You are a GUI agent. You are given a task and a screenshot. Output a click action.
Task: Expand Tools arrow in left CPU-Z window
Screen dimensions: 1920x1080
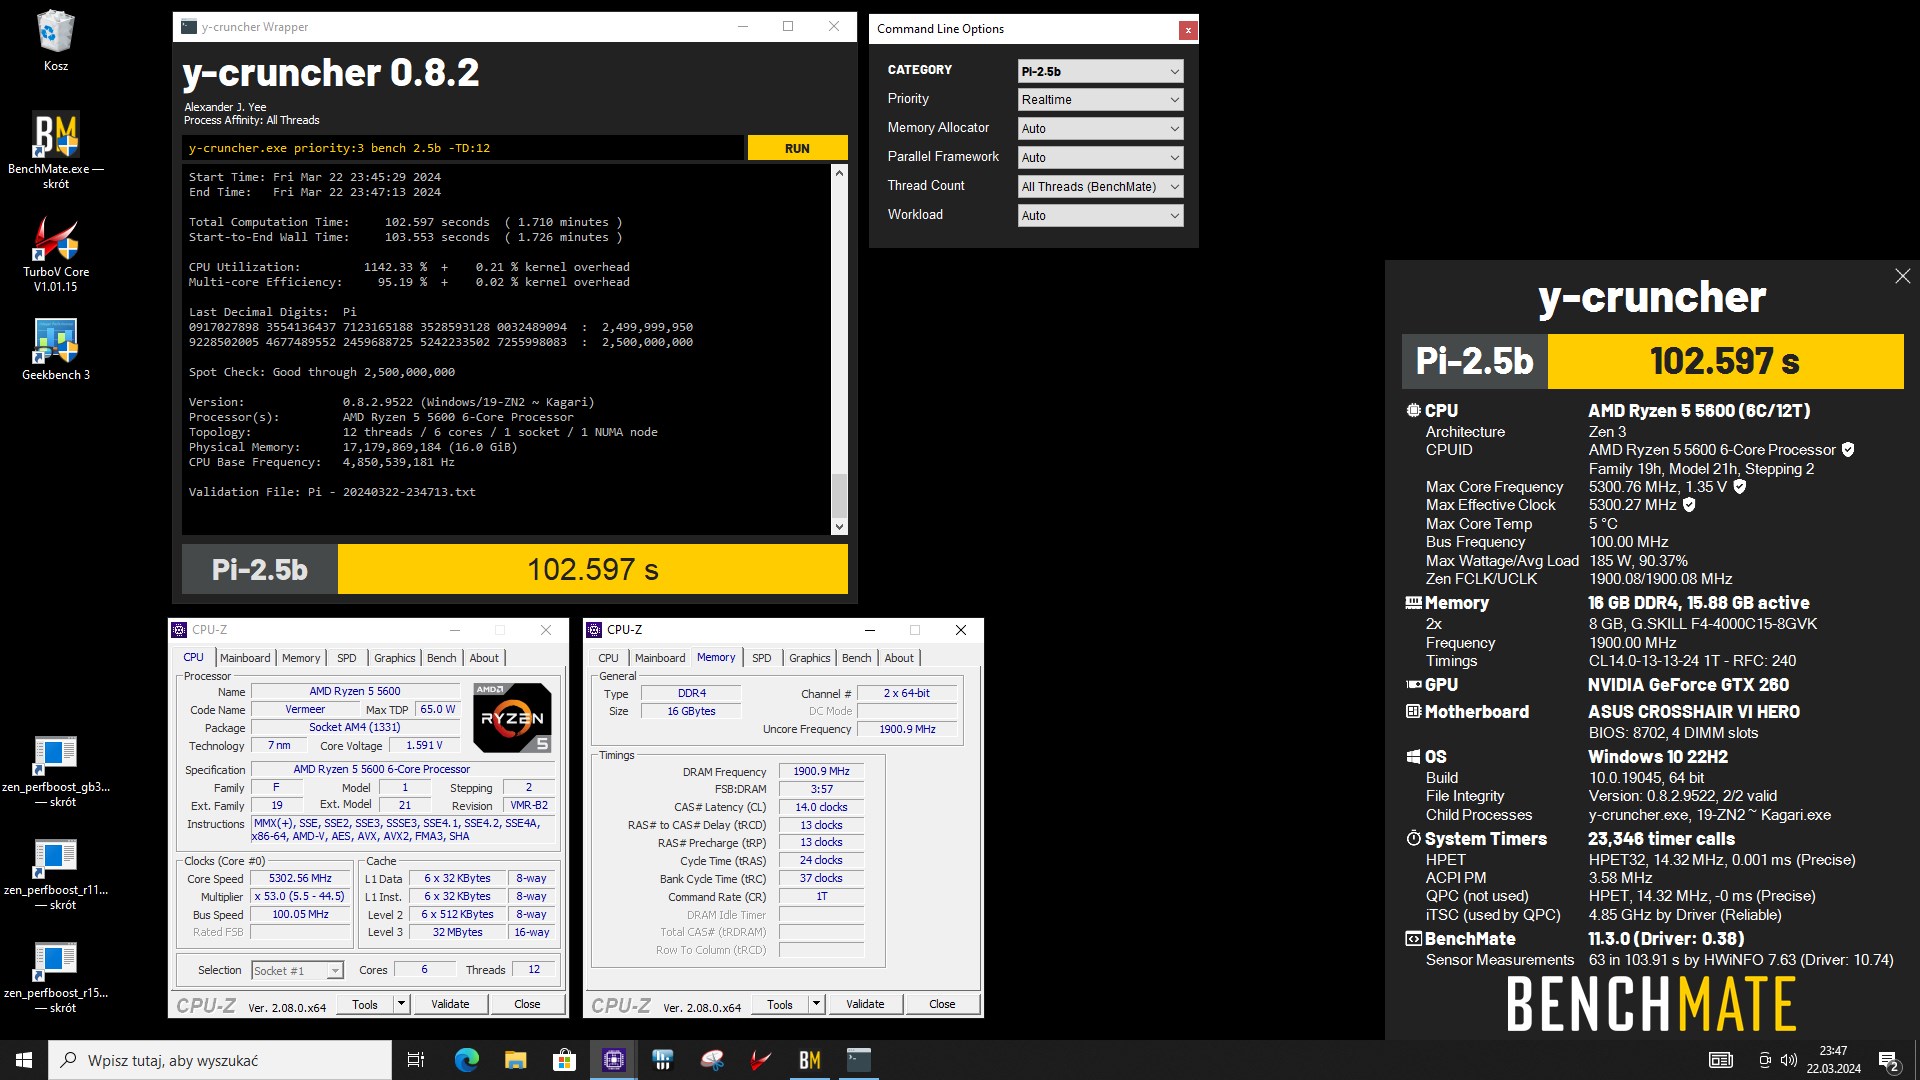tap(401, 1004)
